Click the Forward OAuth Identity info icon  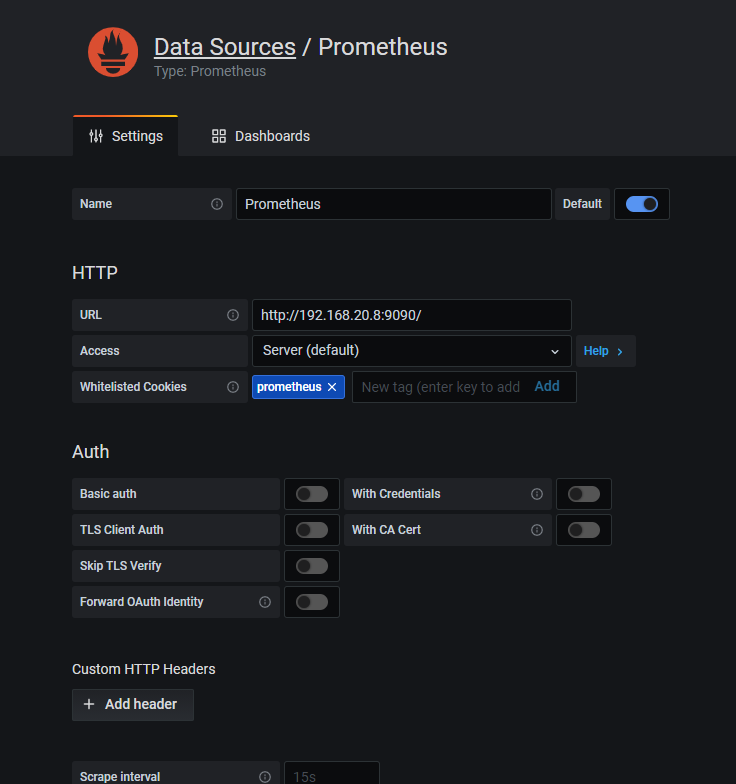[x=265, y=602]
